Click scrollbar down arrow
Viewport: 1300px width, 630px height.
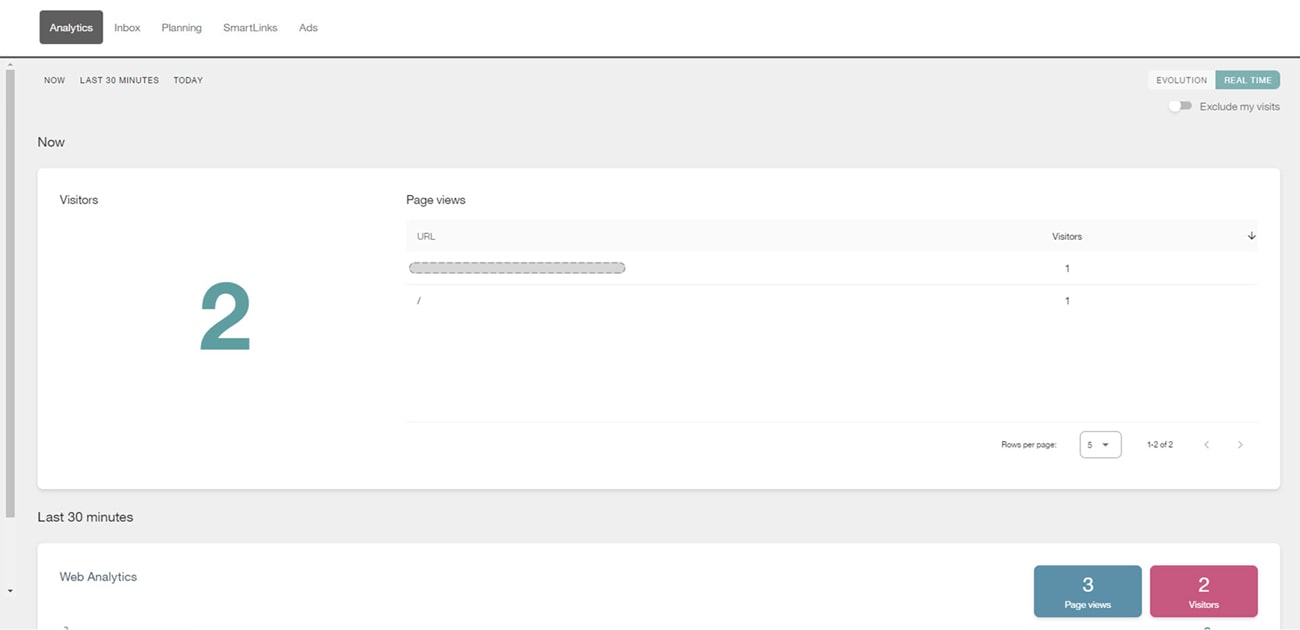pos(10,591)
